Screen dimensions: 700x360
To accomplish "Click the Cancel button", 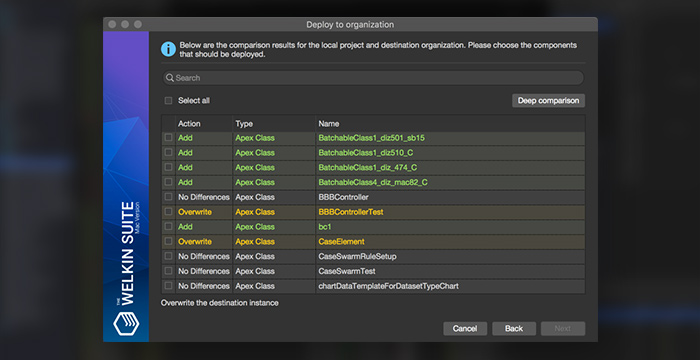I will pos(465,328).
